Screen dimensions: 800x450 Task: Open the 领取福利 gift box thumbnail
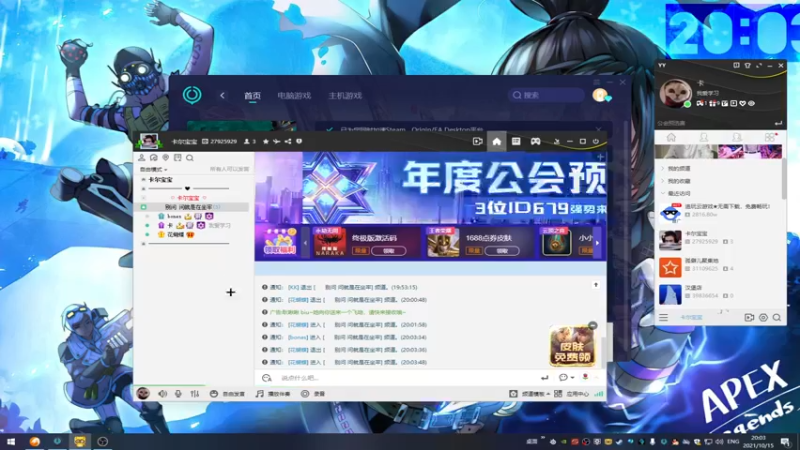coord(280,242)
